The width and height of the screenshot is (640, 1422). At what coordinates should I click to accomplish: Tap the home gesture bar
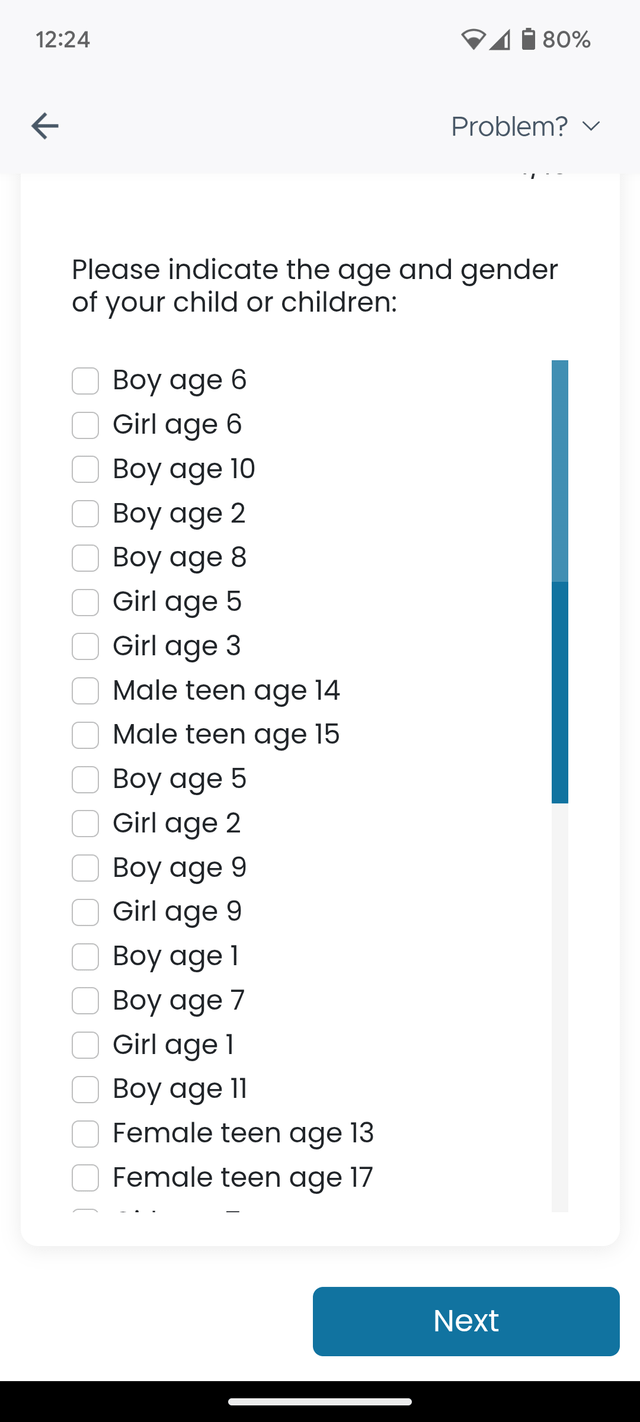click(320, 1401)
